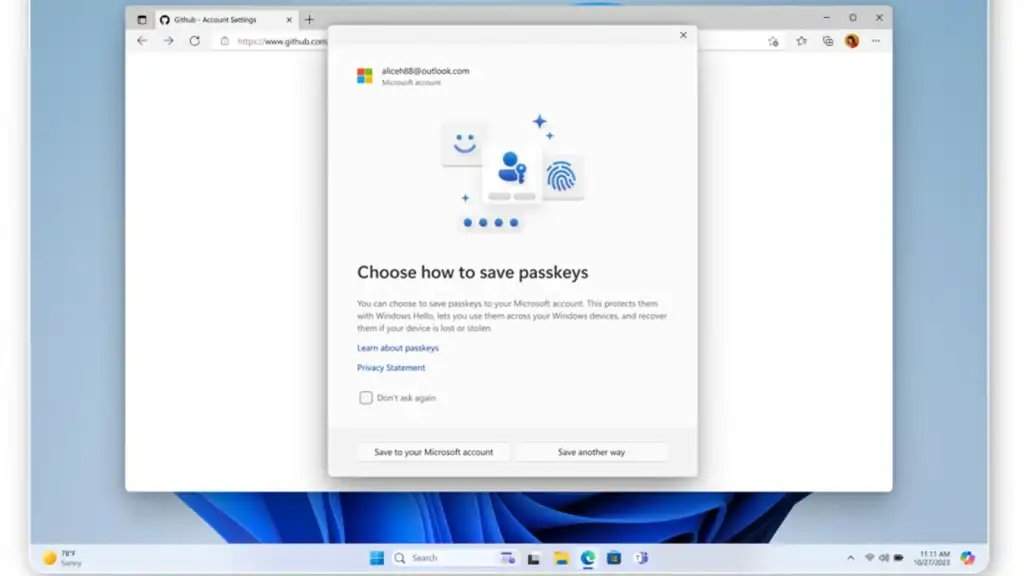Image resolution: width=1024 pixels, height=576 pixels.
Task: Maximize the Edge browser window
Action: pyautogui.click(x=853, y=18)
